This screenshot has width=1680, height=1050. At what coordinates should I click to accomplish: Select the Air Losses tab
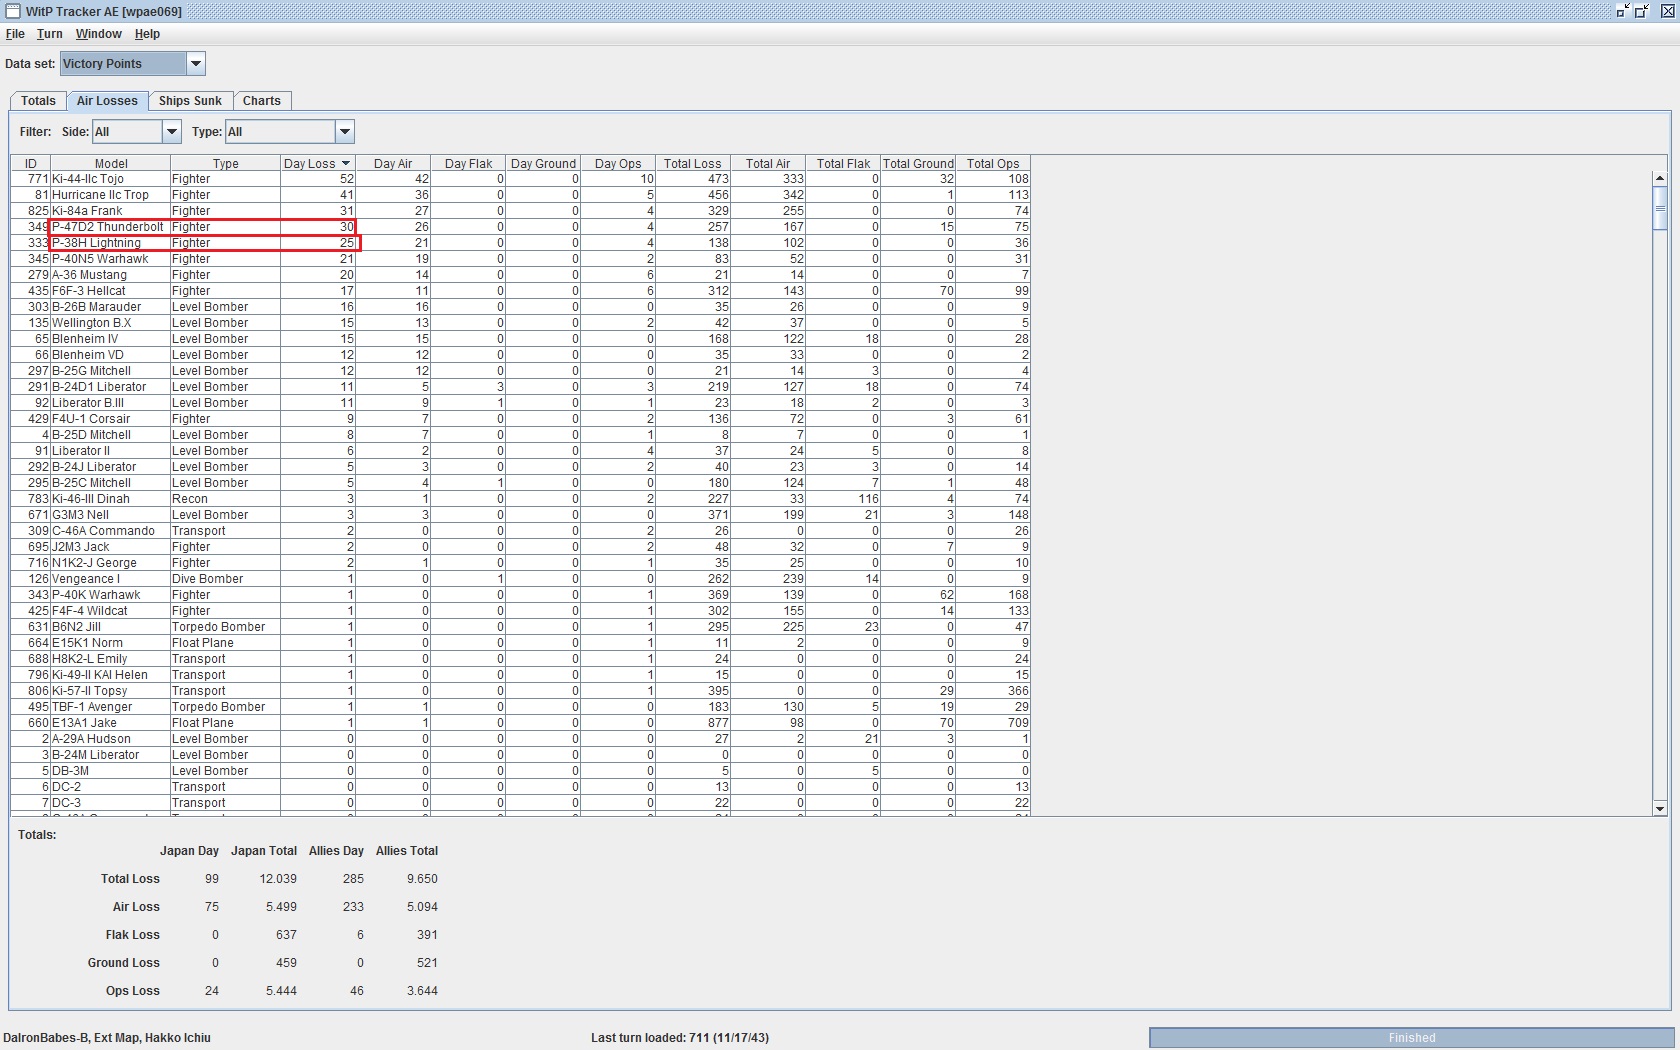(107, 101)
